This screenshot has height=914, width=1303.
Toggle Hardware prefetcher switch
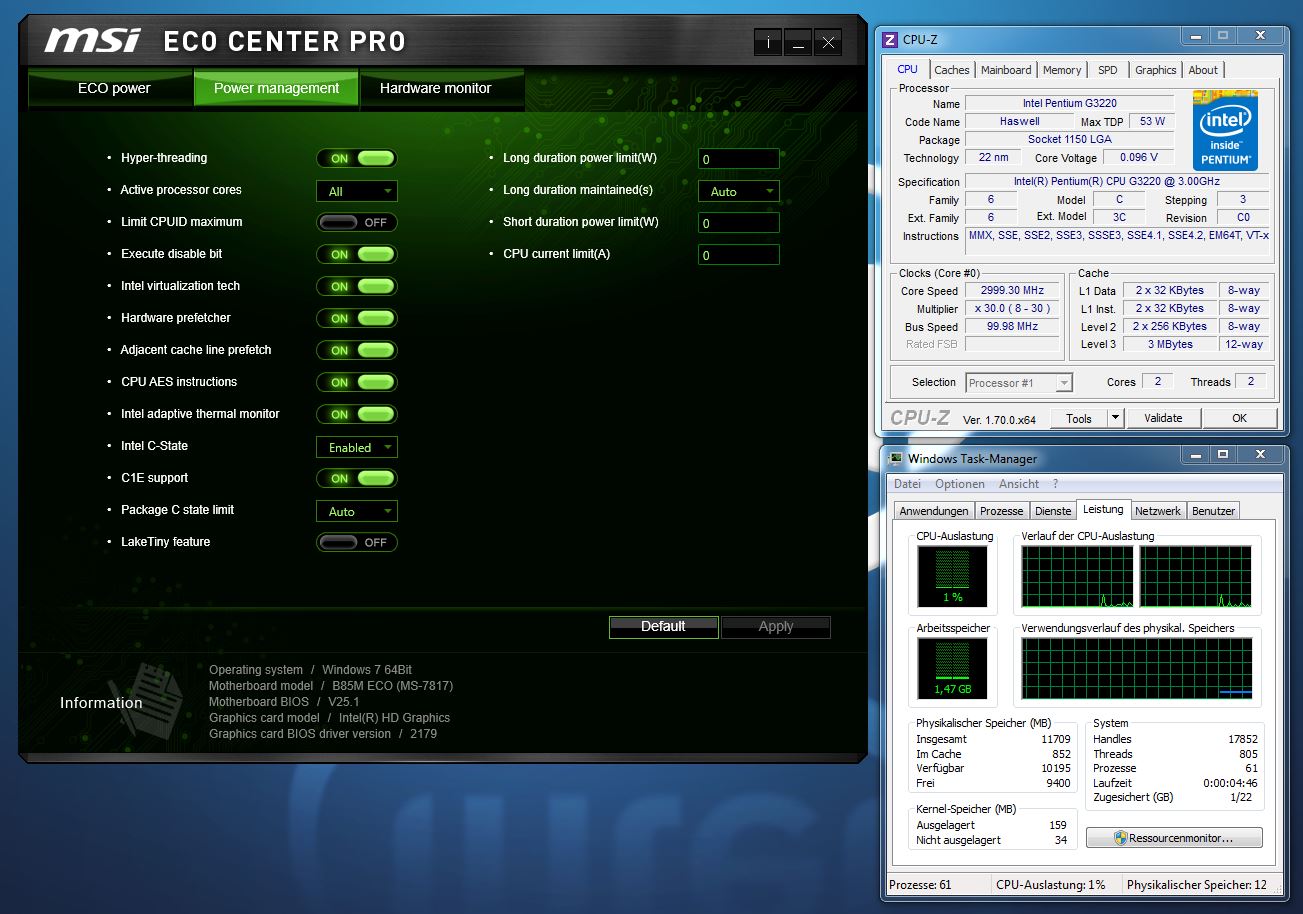pyautogui.click(x=357, y=318)
